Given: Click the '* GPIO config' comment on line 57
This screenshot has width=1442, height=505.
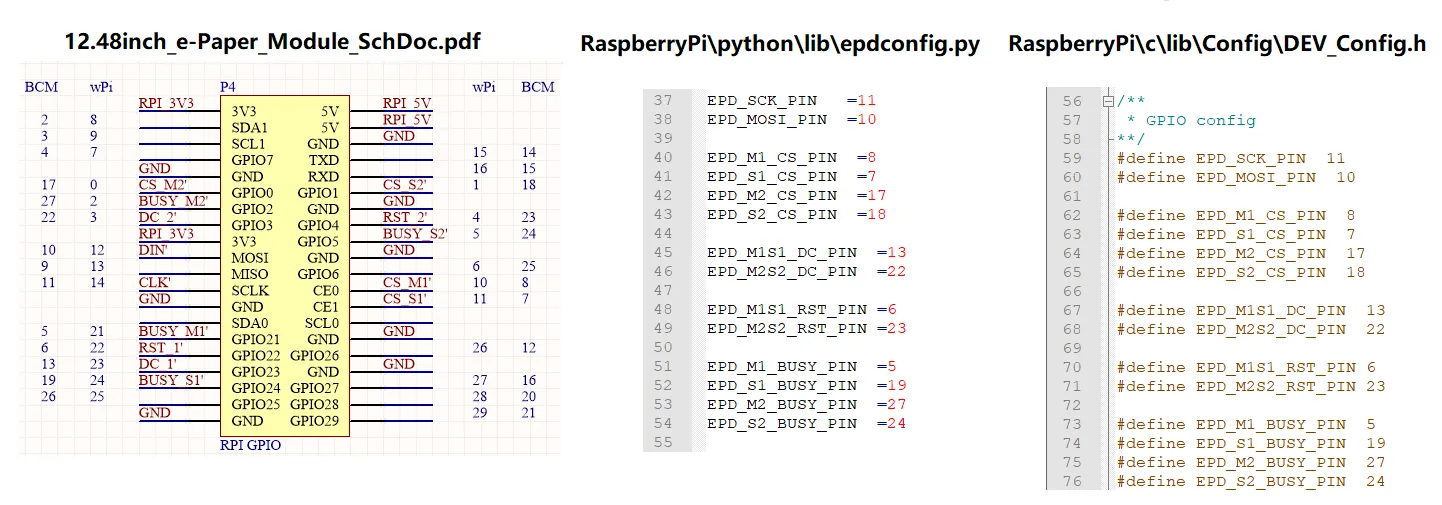Looking at the screenshot, I should pos(1191,120).
